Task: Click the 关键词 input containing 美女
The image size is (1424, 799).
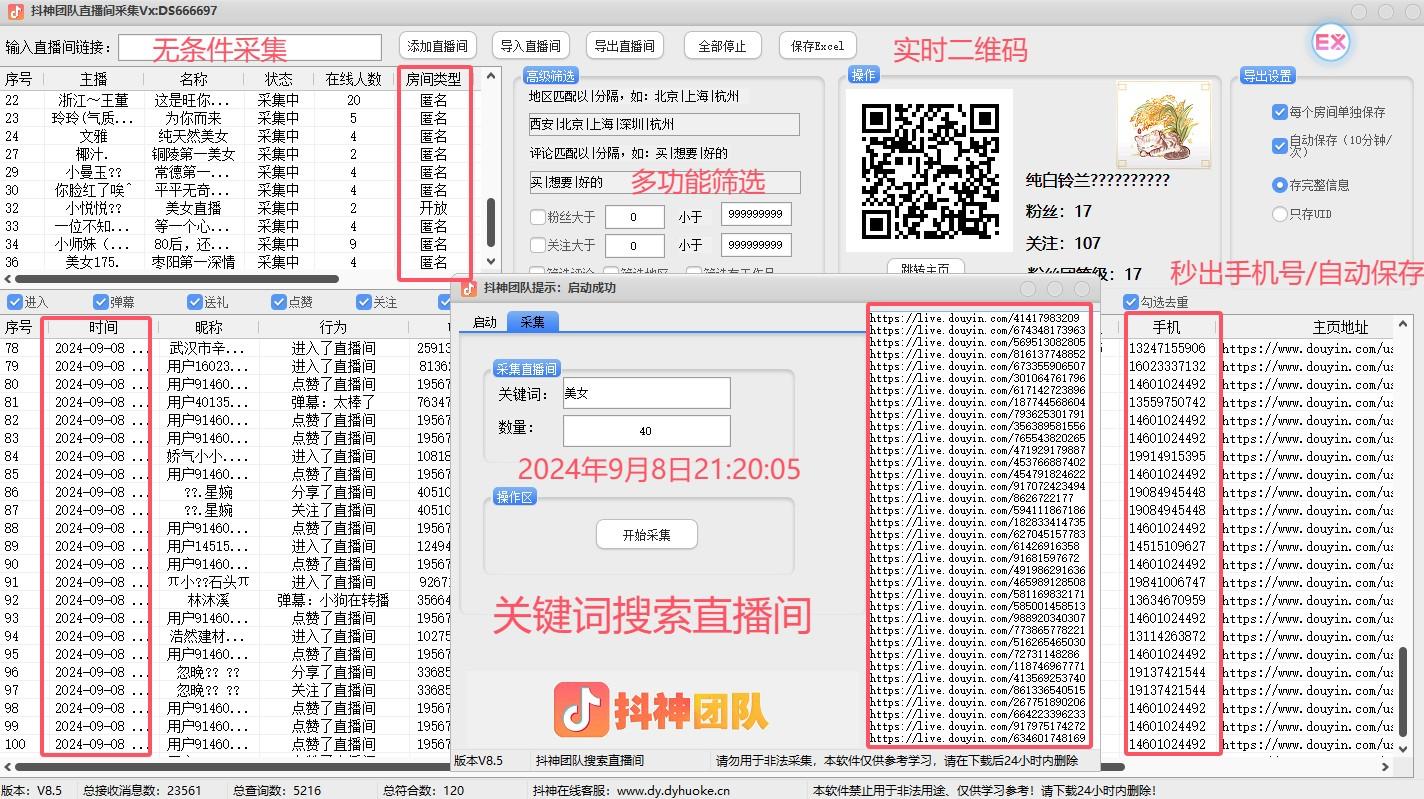Action: tap(645, 392)
